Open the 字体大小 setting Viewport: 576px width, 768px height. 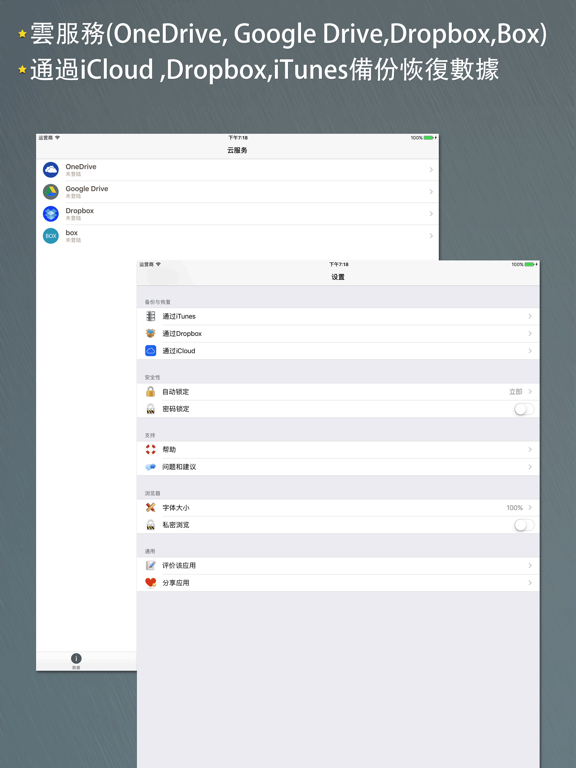338,507
